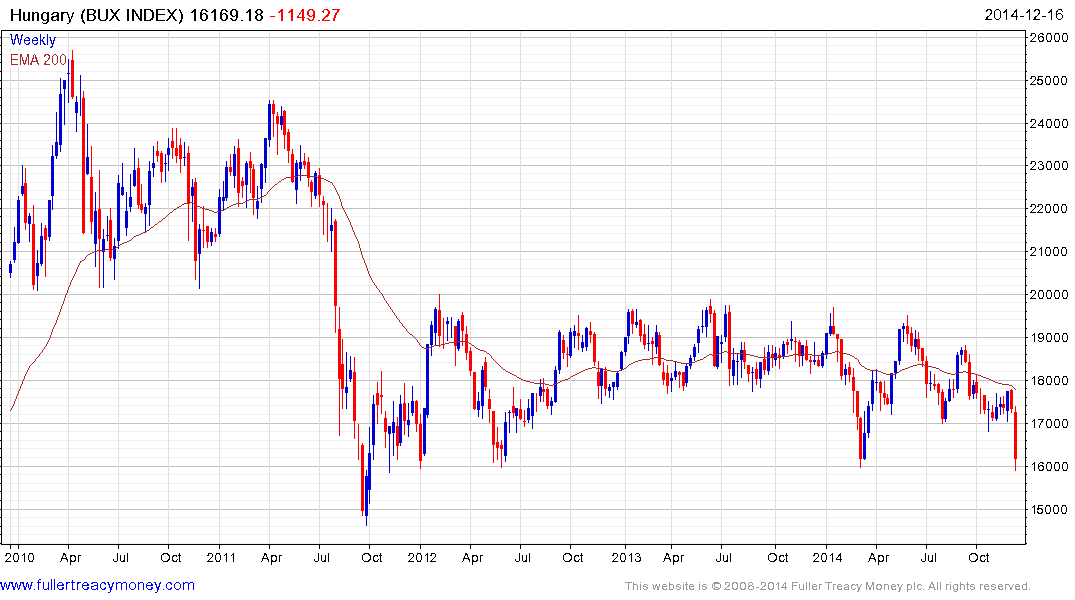Click the 22000 price axis label
Viewport: 1075px width, 600px height.
click(x=1048, y=208)
